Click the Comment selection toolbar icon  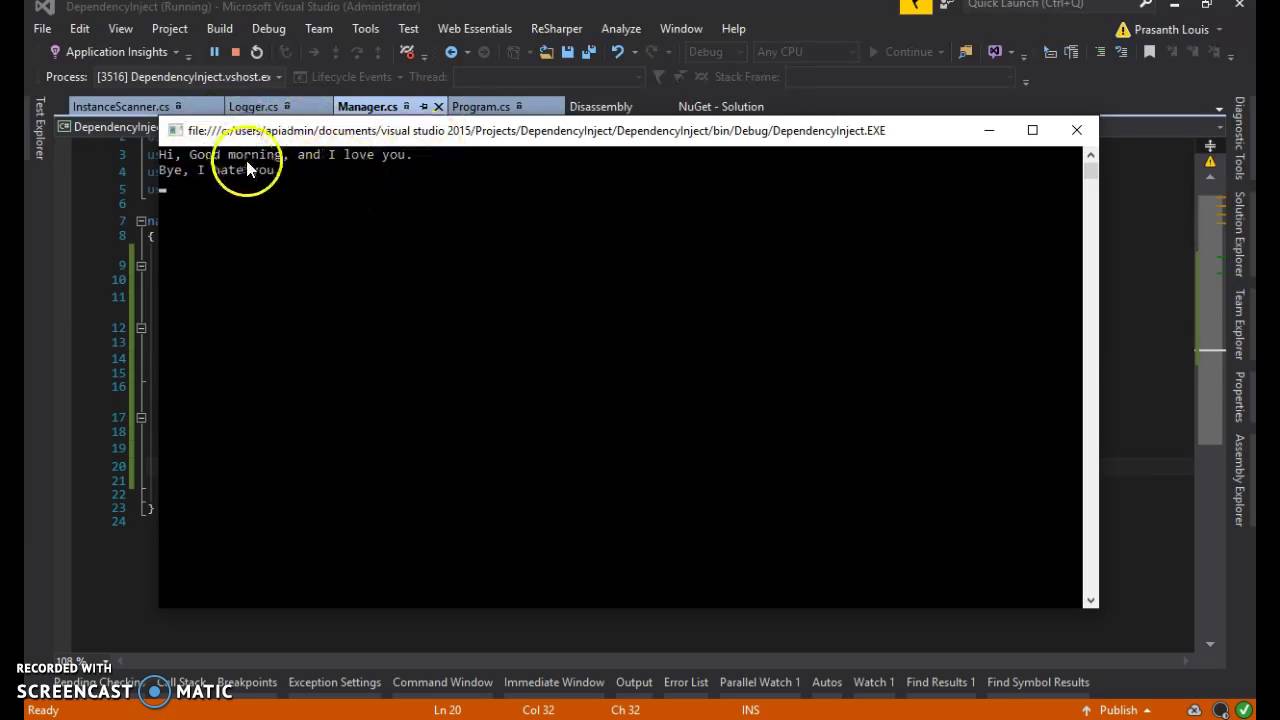click(x=1099, y=52)
